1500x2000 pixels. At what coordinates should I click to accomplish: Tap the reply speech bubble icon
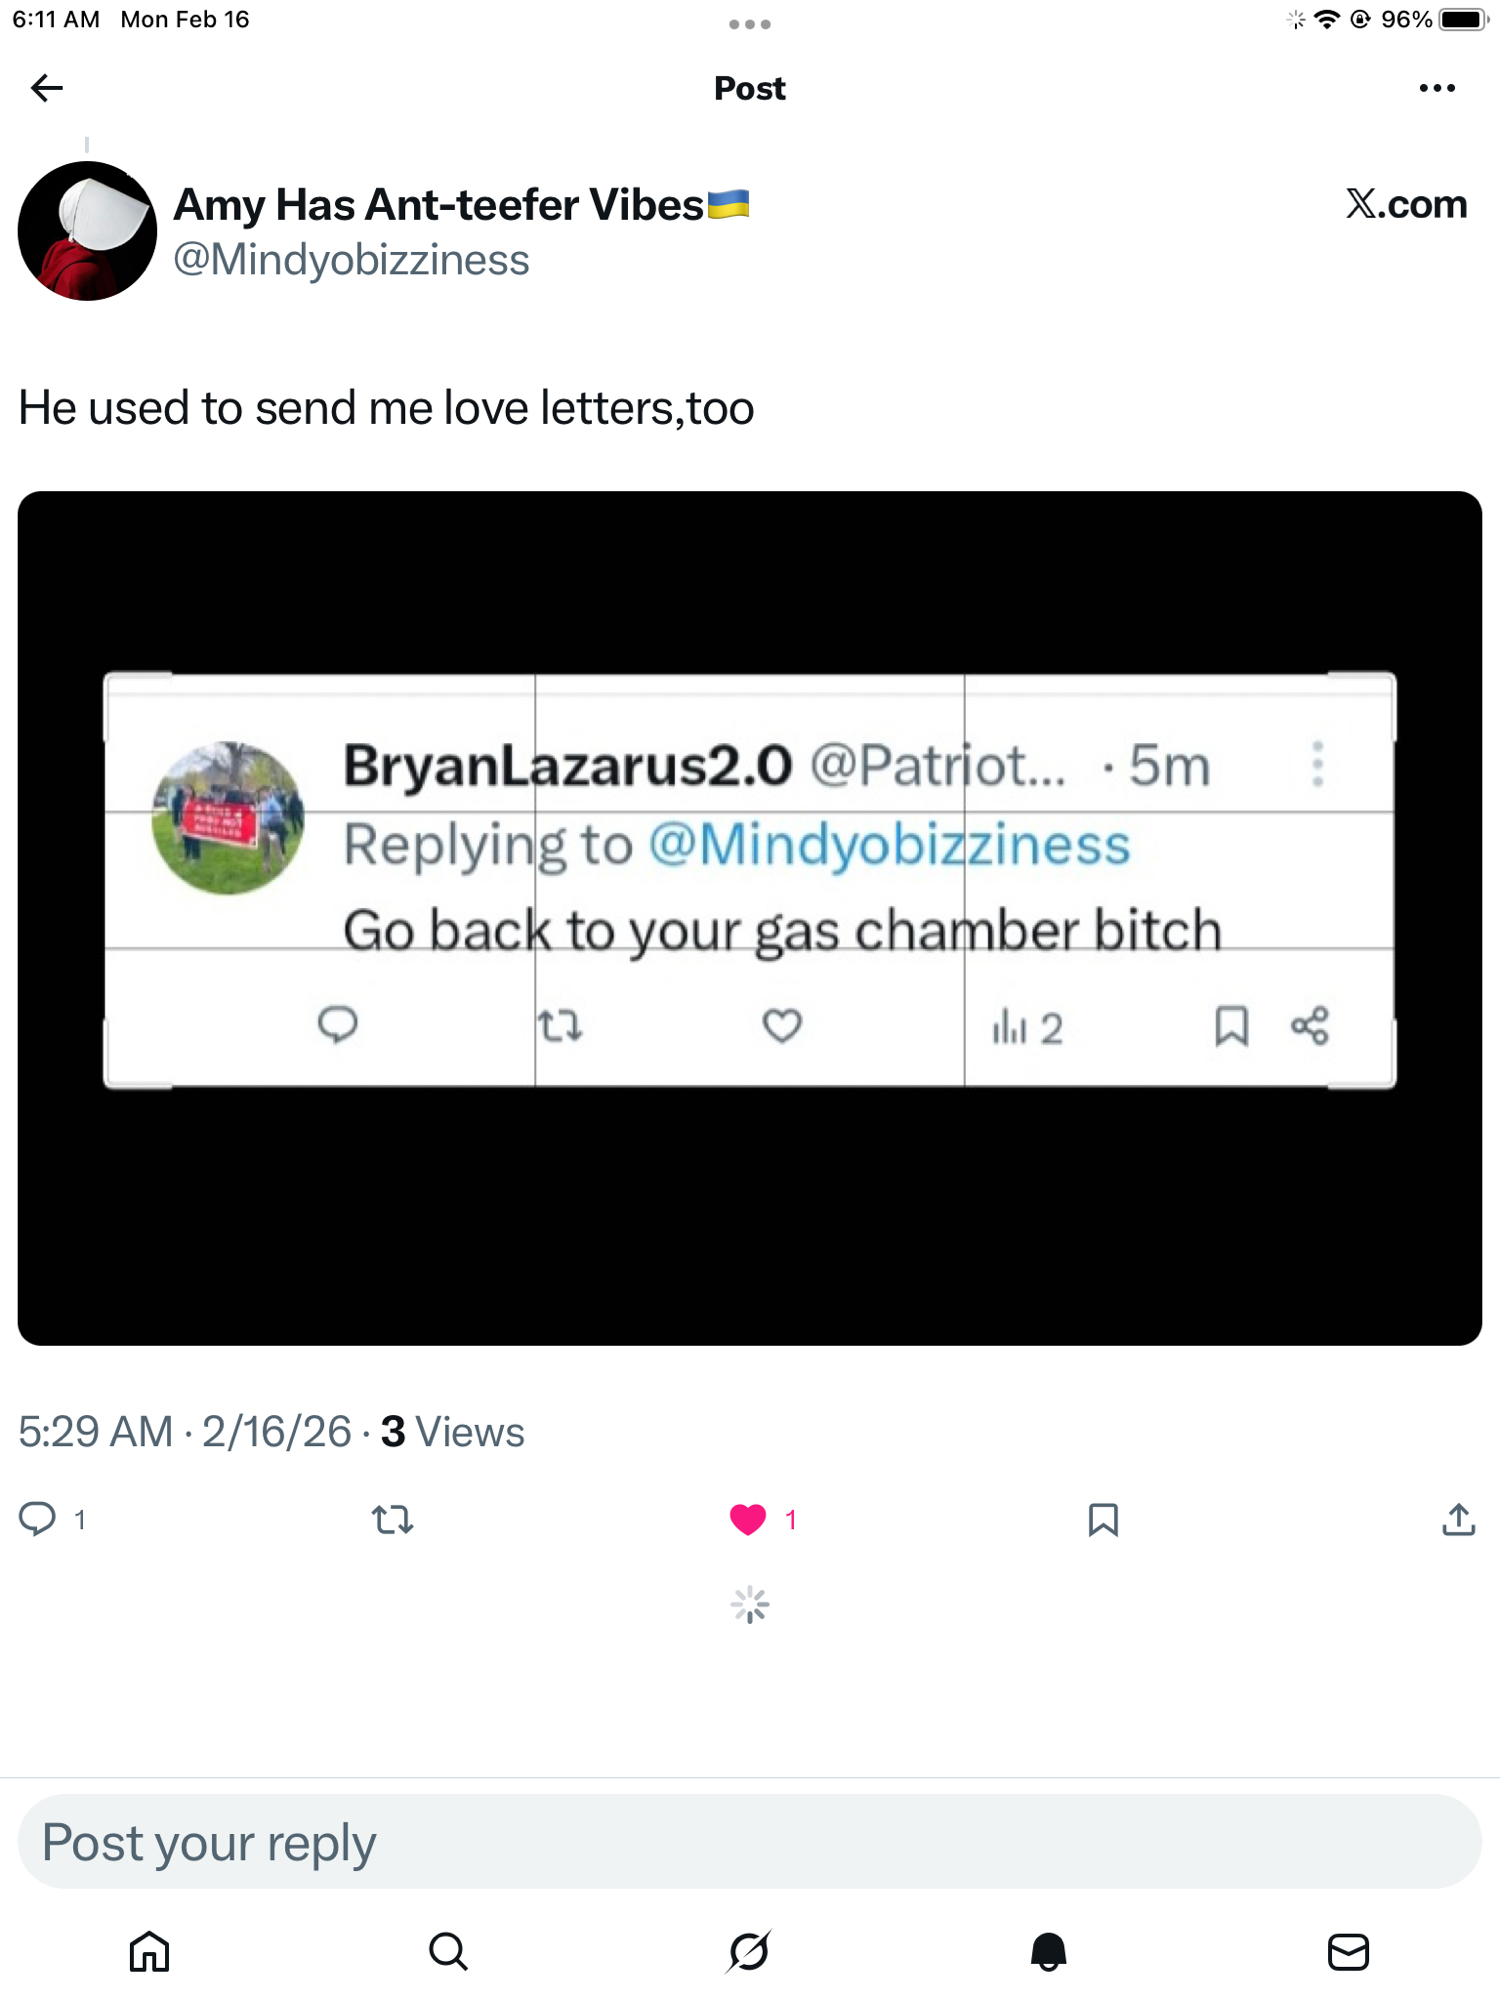tap(38, 1518)
